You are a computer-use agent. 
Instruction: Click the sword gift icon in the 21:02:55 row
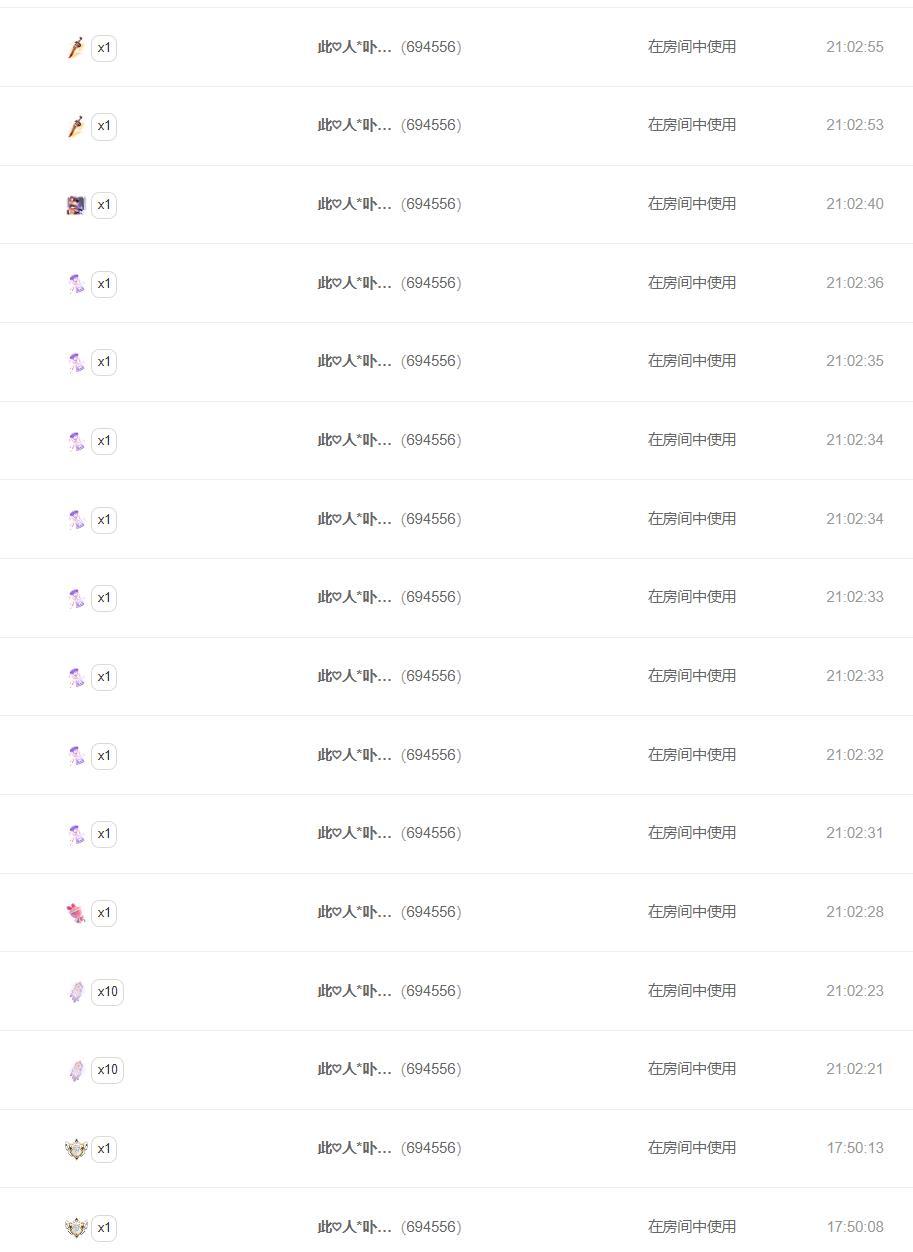pyautogui.click(x=76, y=48)
